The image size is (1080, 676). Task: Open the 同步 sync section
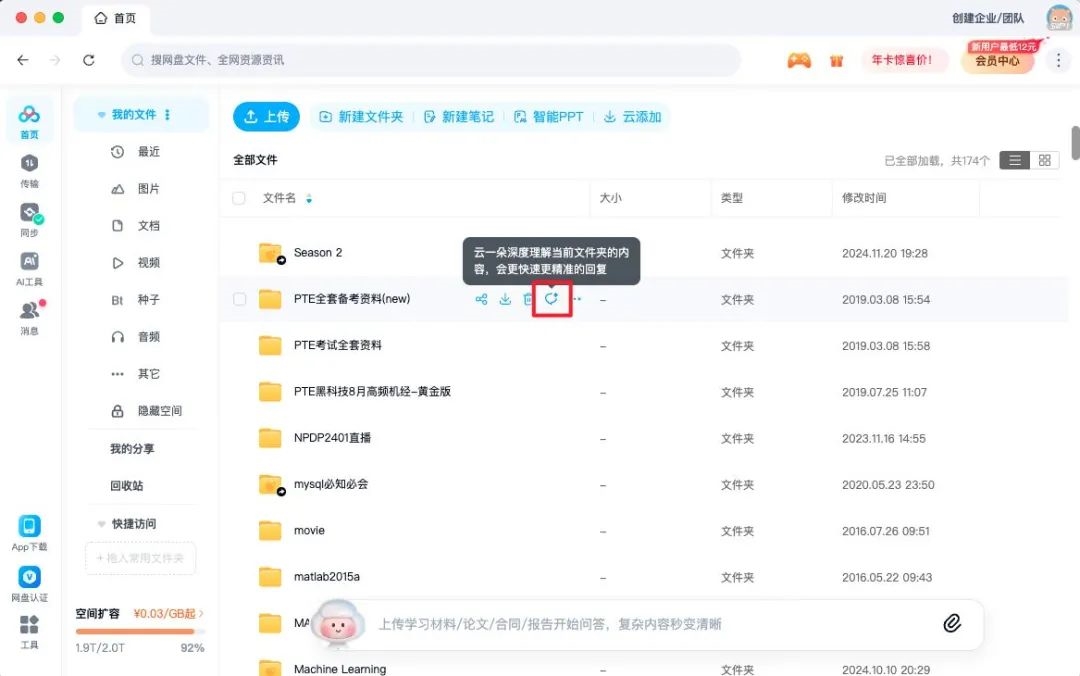click(x=29, y=217)
